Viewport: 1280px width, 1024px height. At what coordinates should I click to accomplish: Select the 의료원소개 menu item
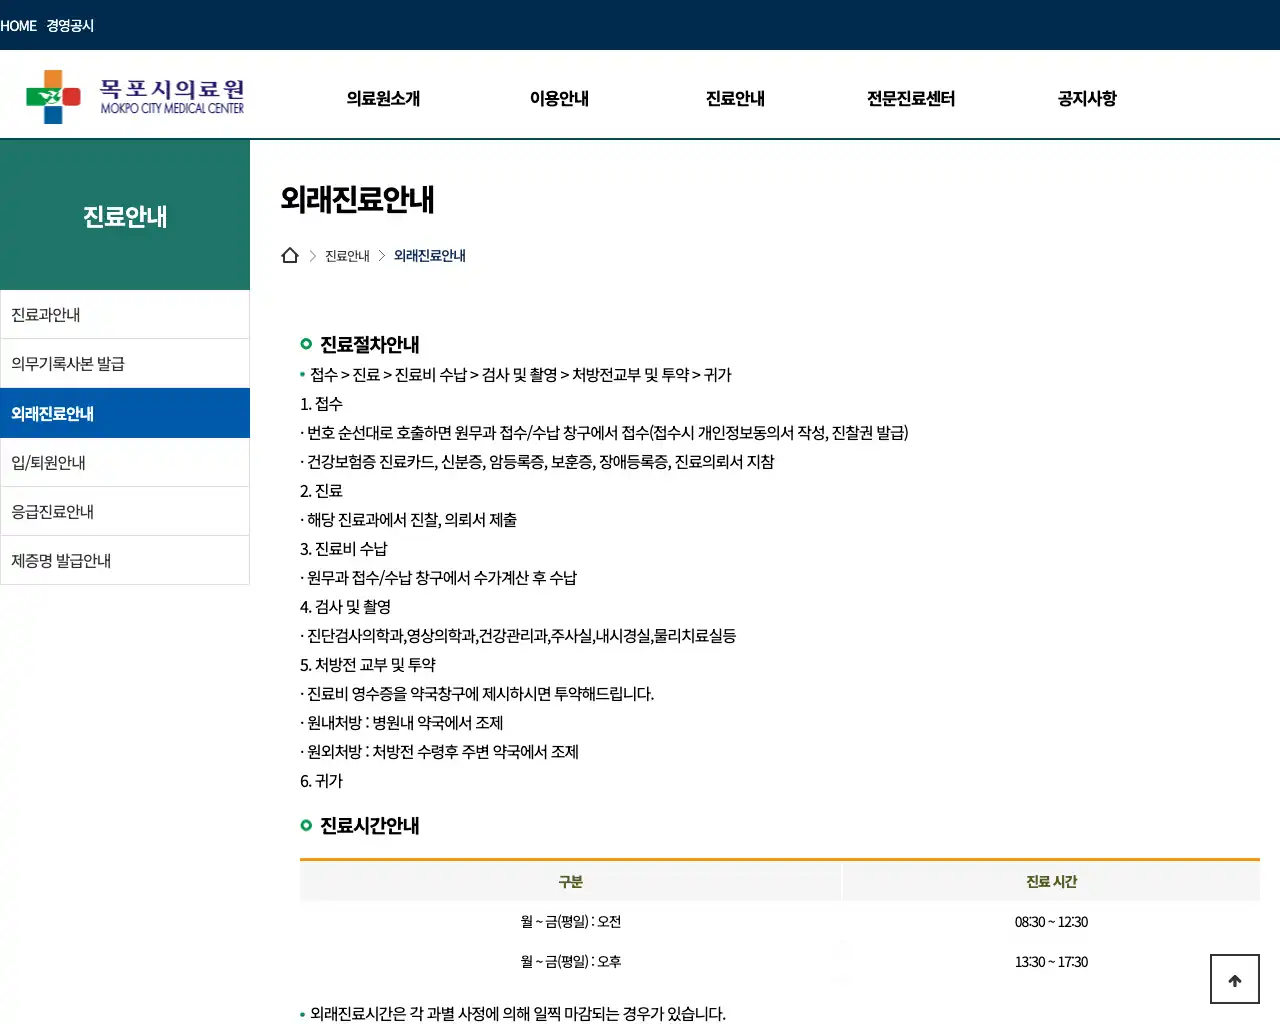point(383,98)
